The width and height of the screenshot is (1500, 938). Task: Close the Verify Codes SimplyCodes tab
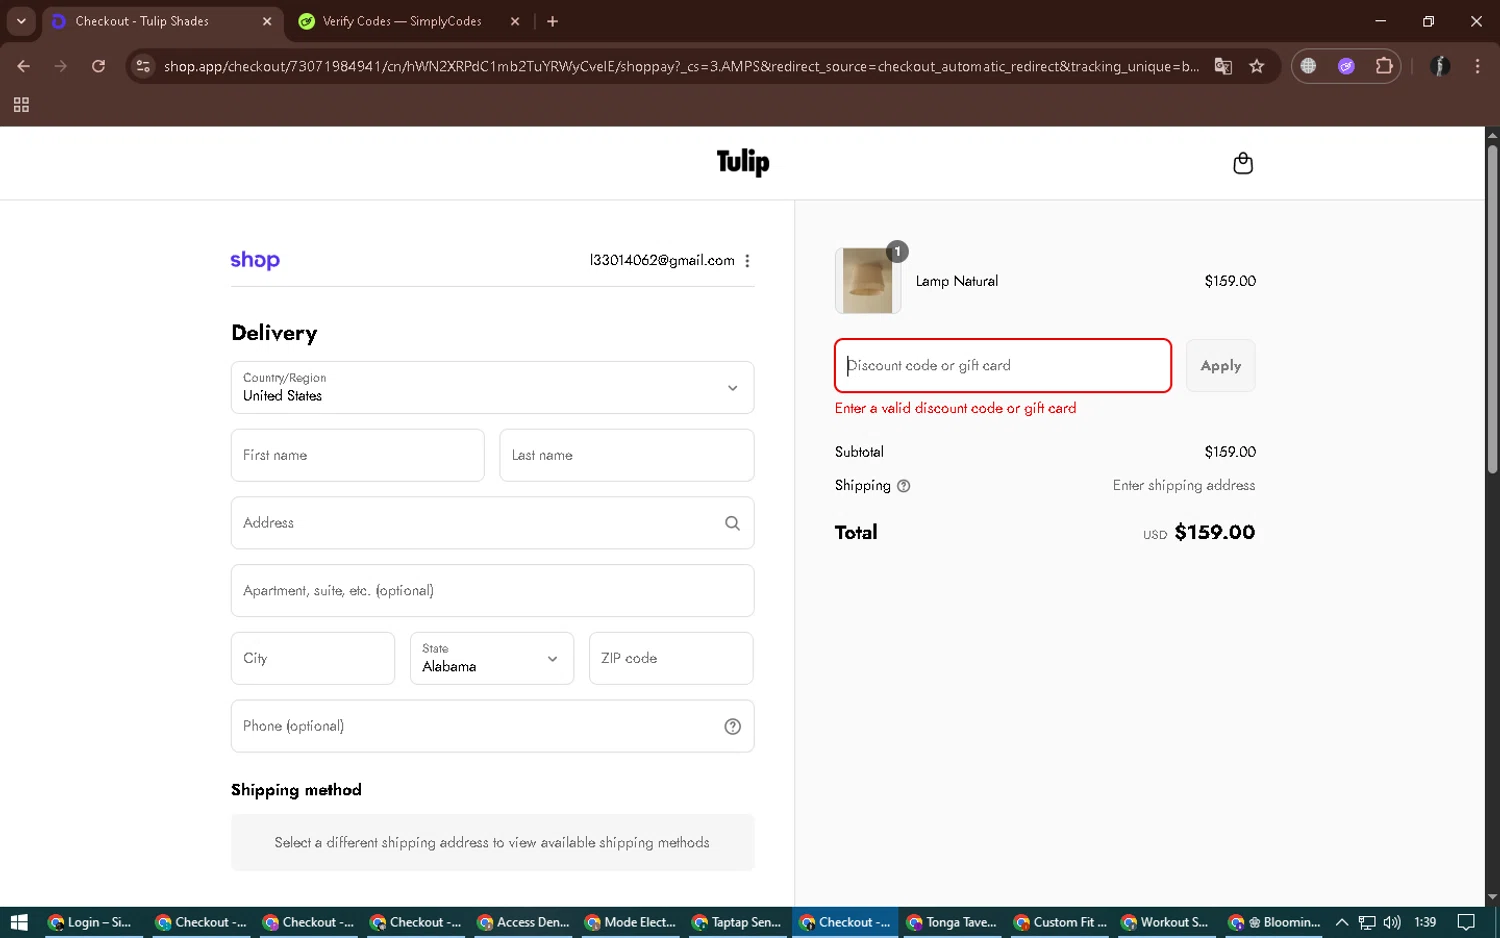pyautogui.click(x=515, y=21)
